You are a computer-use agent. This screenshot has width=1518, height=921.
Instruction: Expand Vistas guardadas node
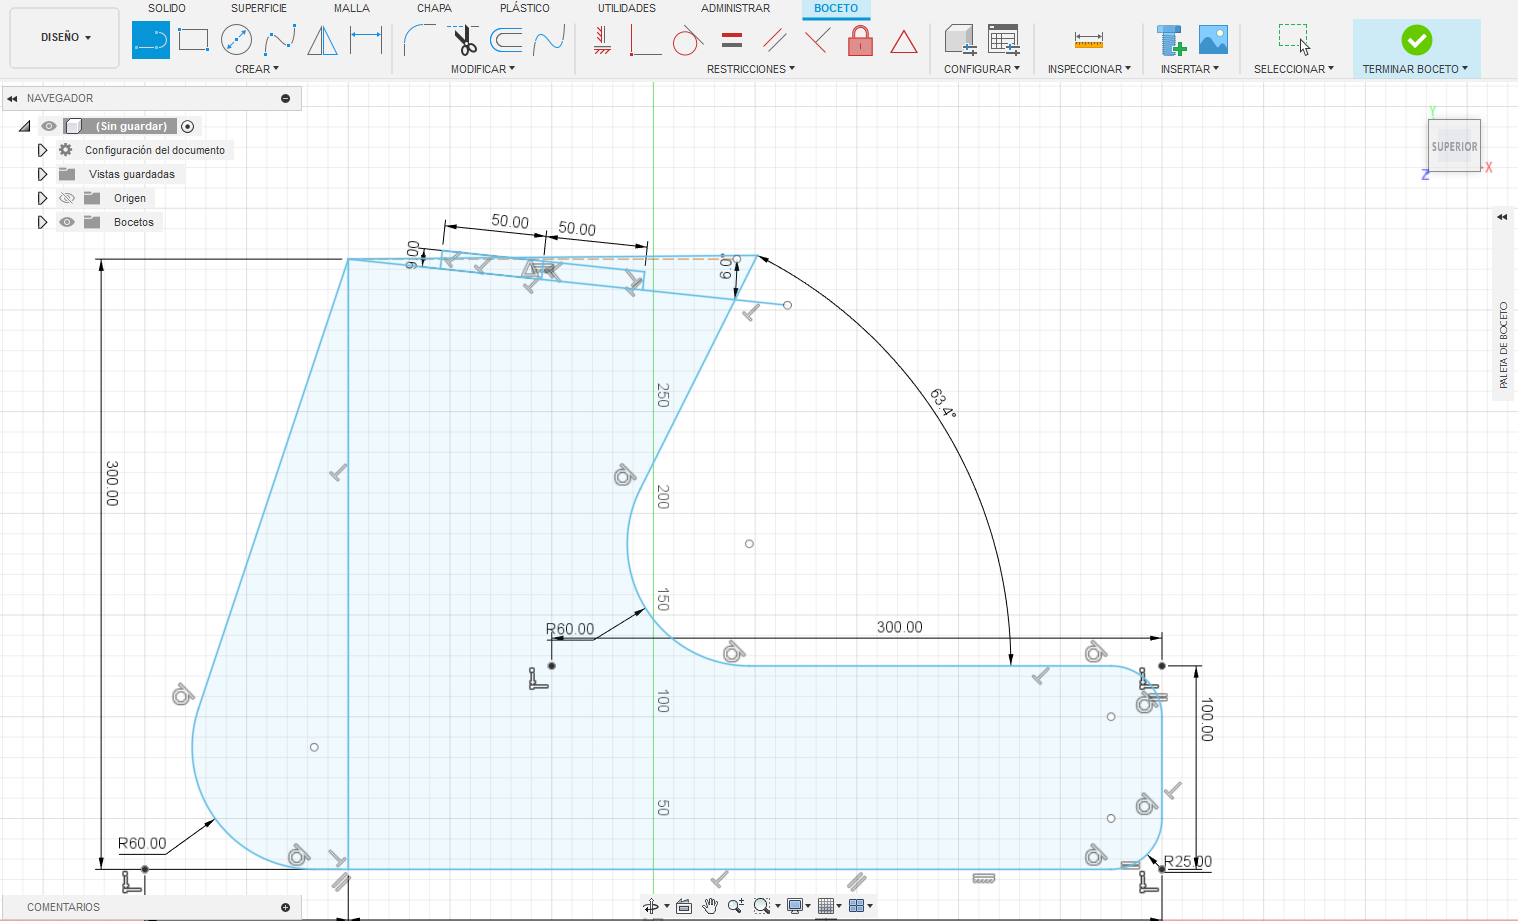pyautogui.click(x=42, y=174)
